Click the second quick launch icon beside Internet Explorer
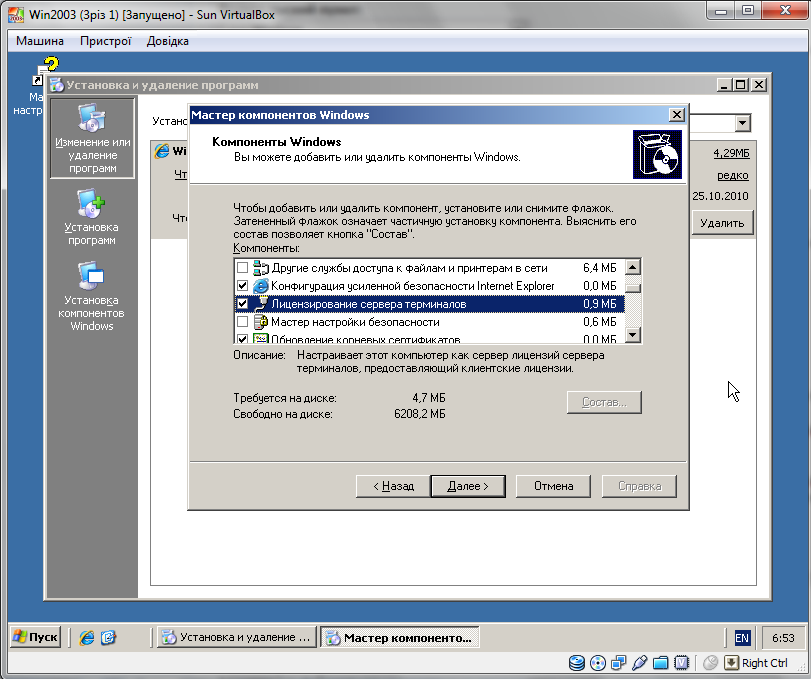The height and width of the screenshot is (679, 811). (x=108, y=638)
